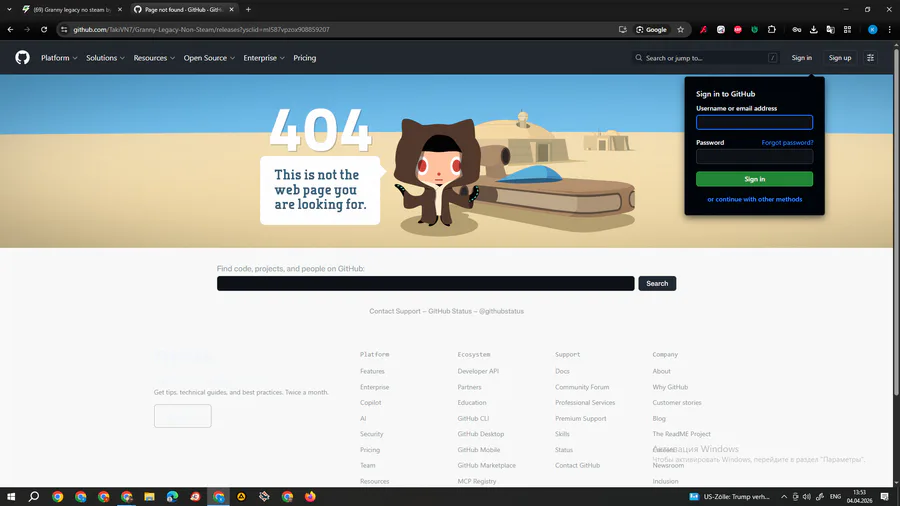
Task: Go back with the browser back arrow
Action: point(10,29)
